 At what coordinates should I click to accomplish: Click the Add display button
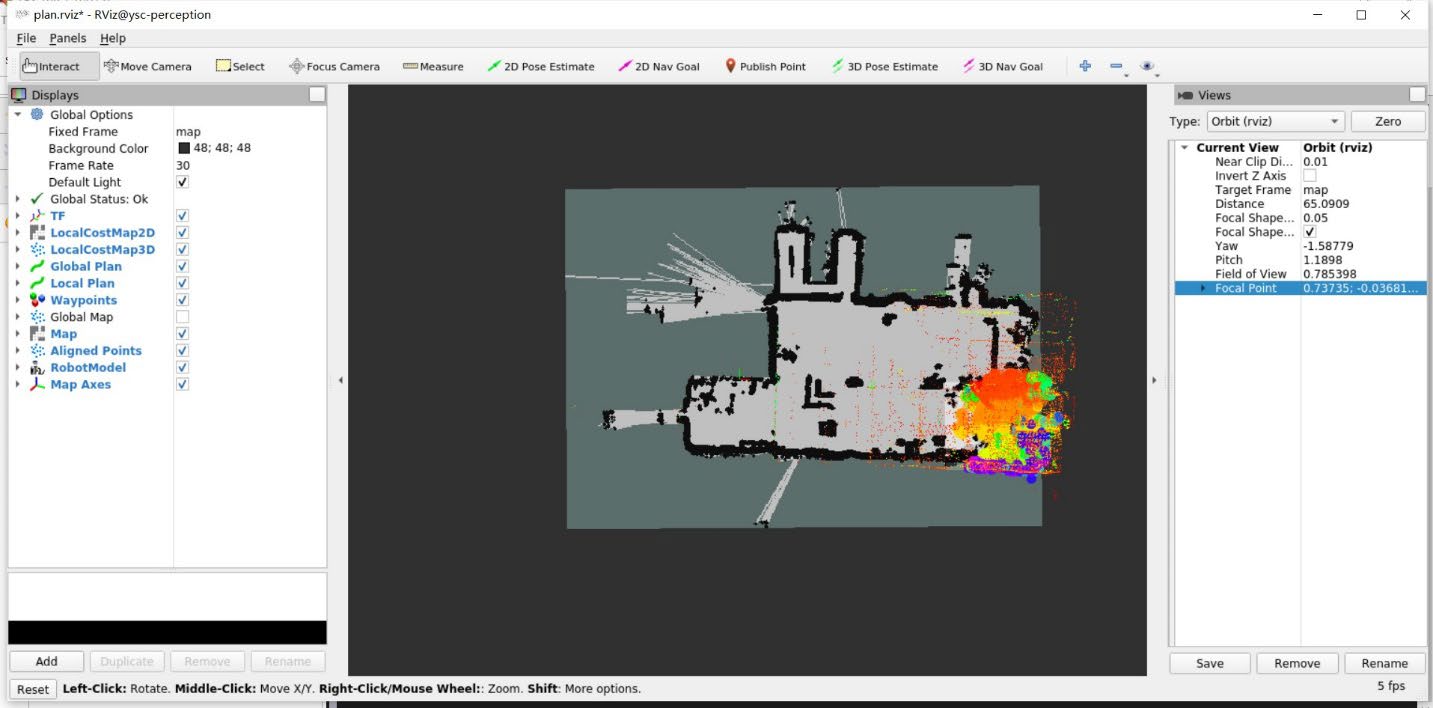47,661
